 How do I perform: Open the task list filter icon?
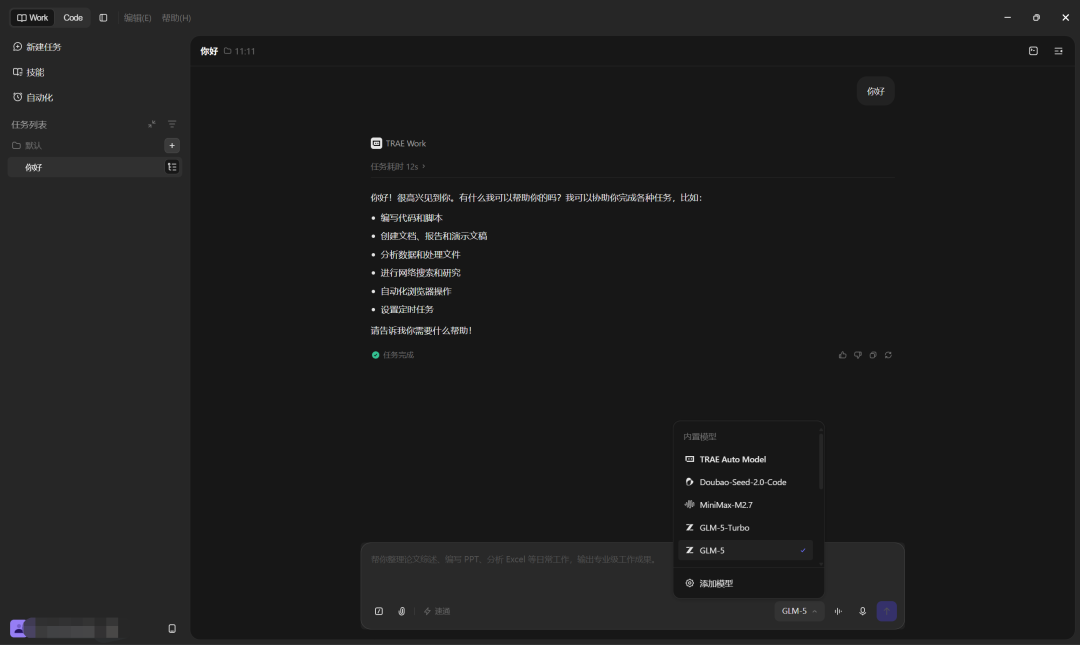click(172, 125)
